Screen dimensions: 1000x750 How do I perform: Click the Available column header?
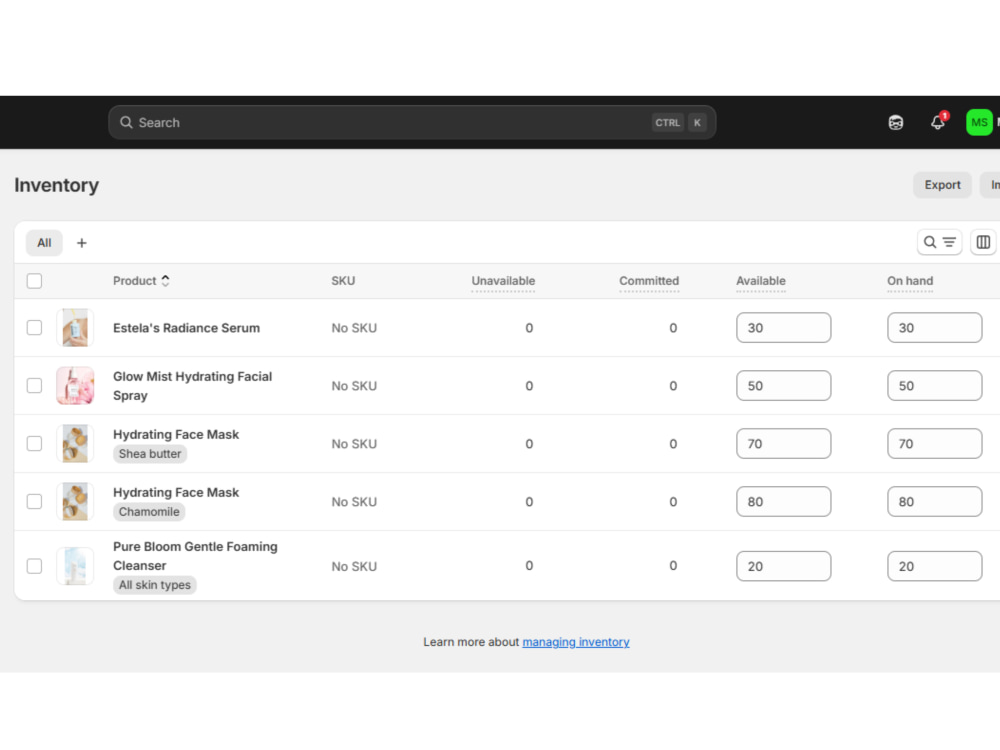pyautogui.click(x=761, y=281)
